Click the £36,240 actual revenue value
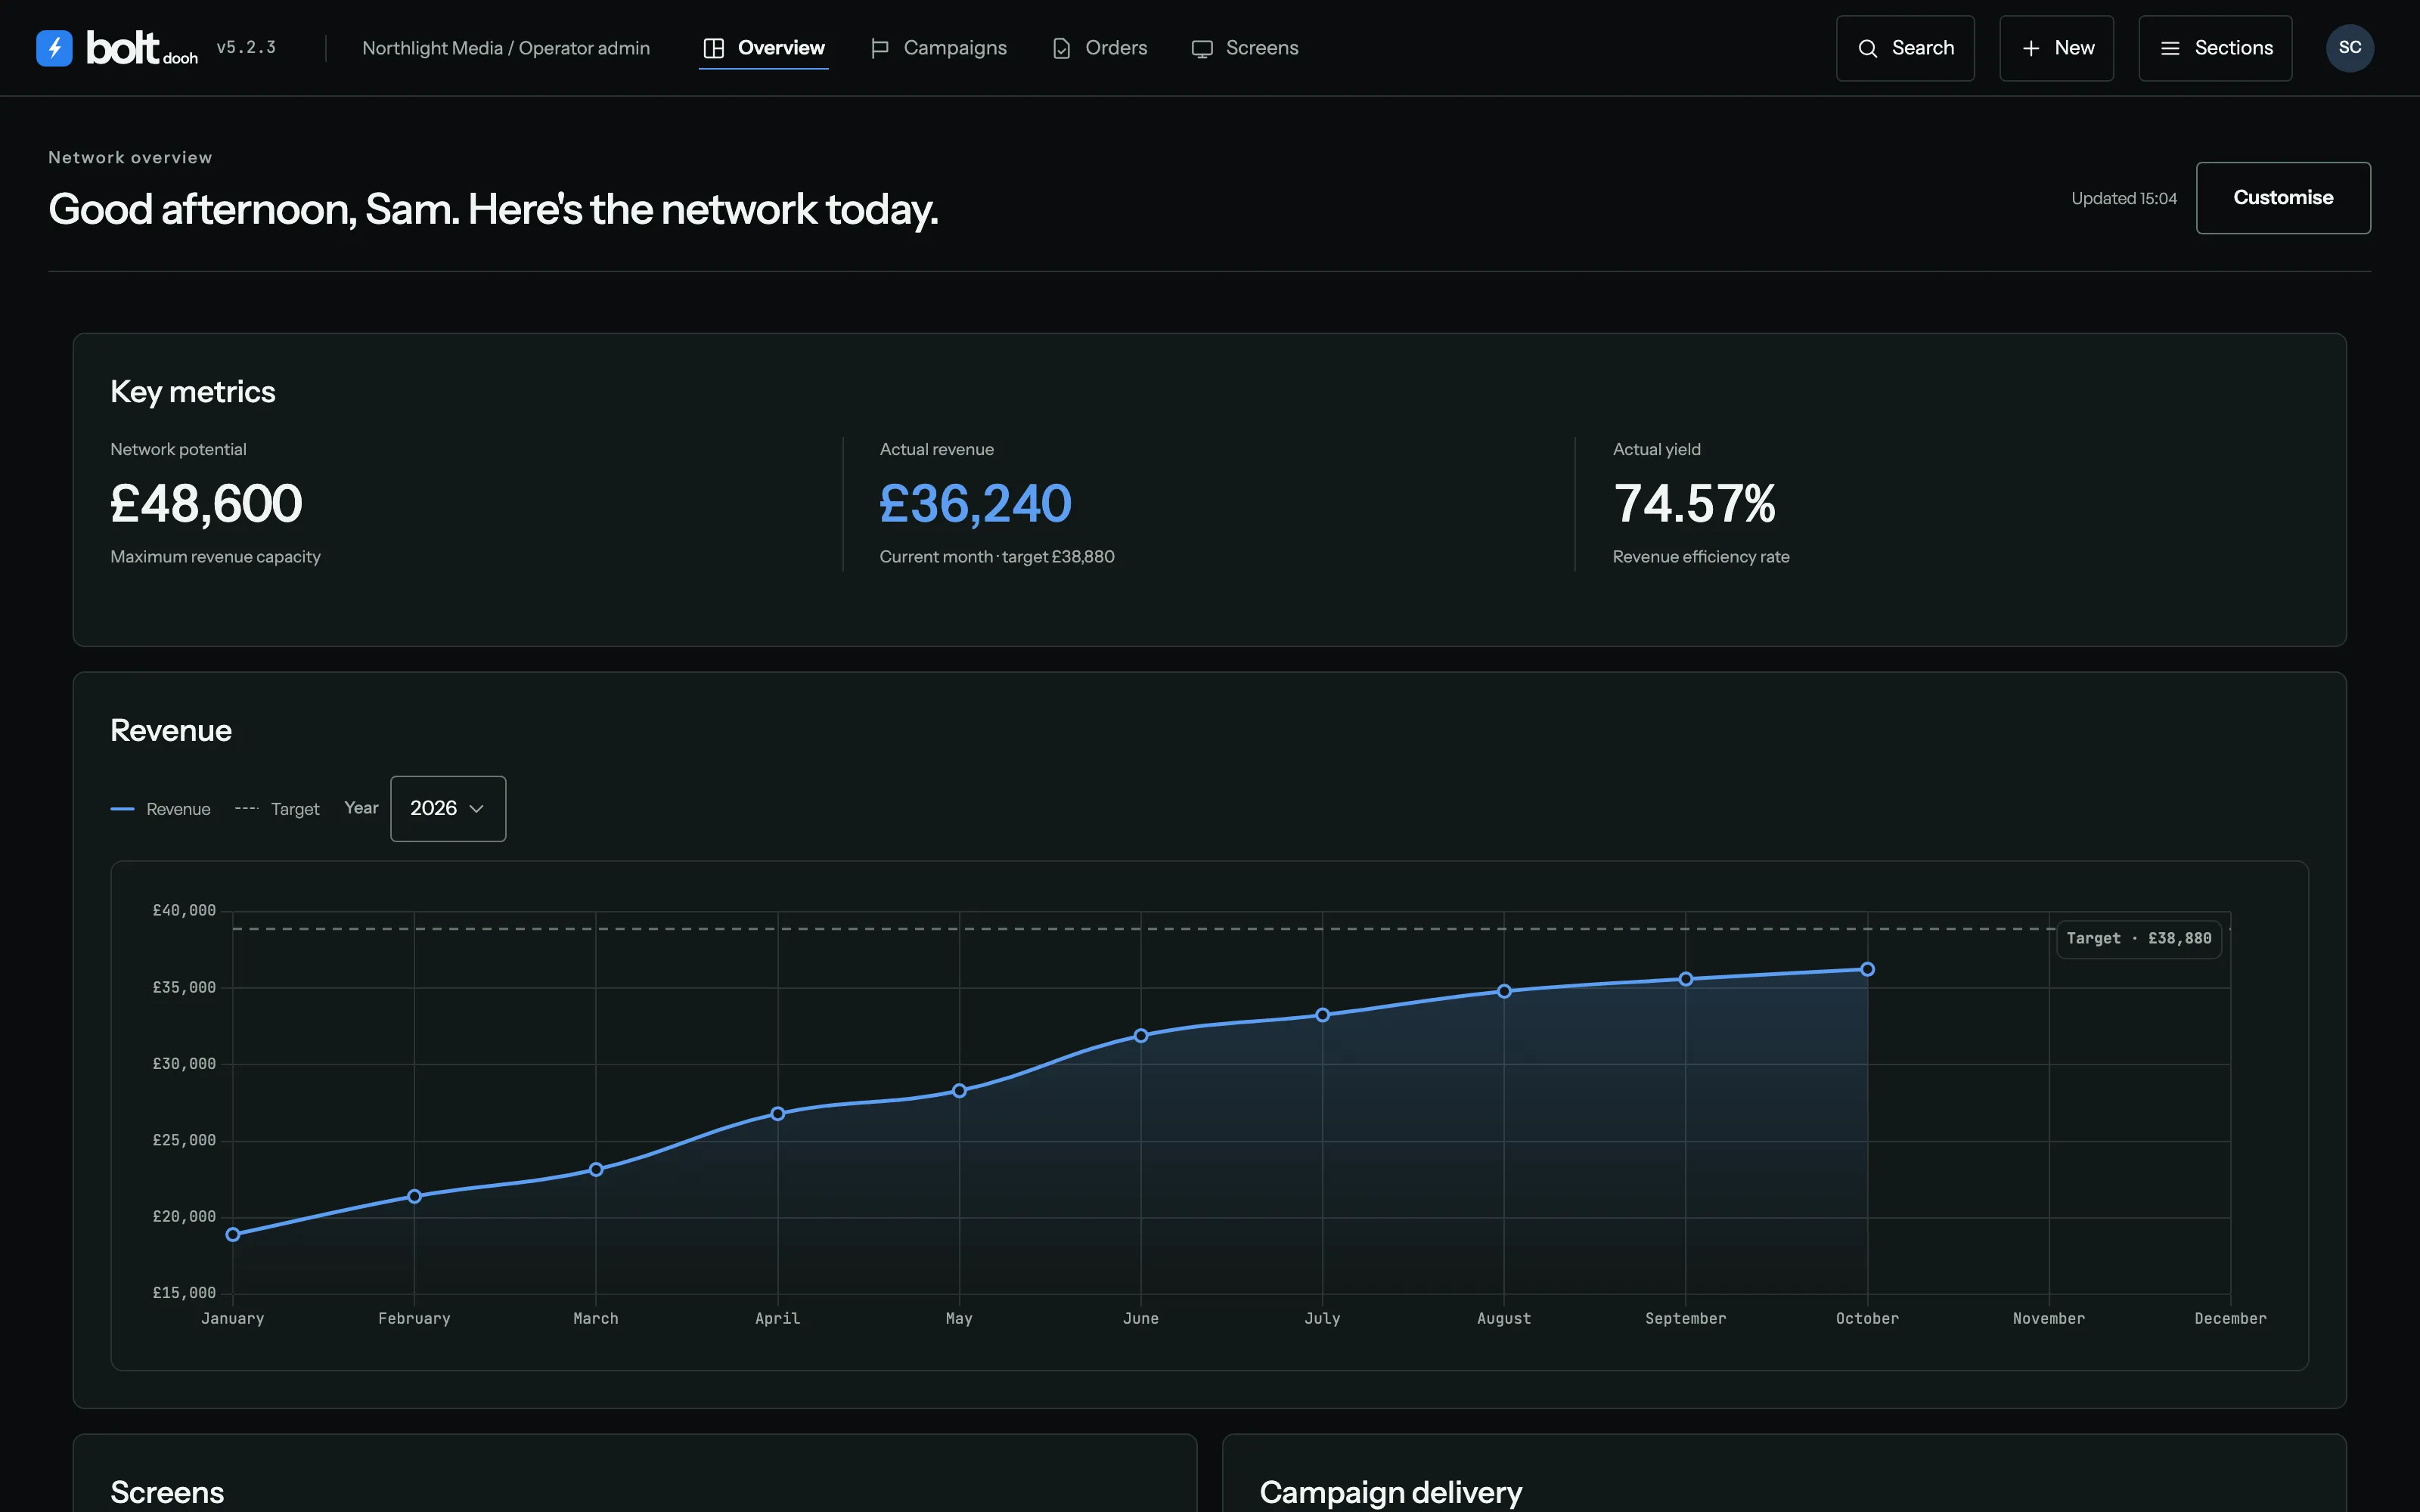The image size is (2420, 1512). point(975,503)
